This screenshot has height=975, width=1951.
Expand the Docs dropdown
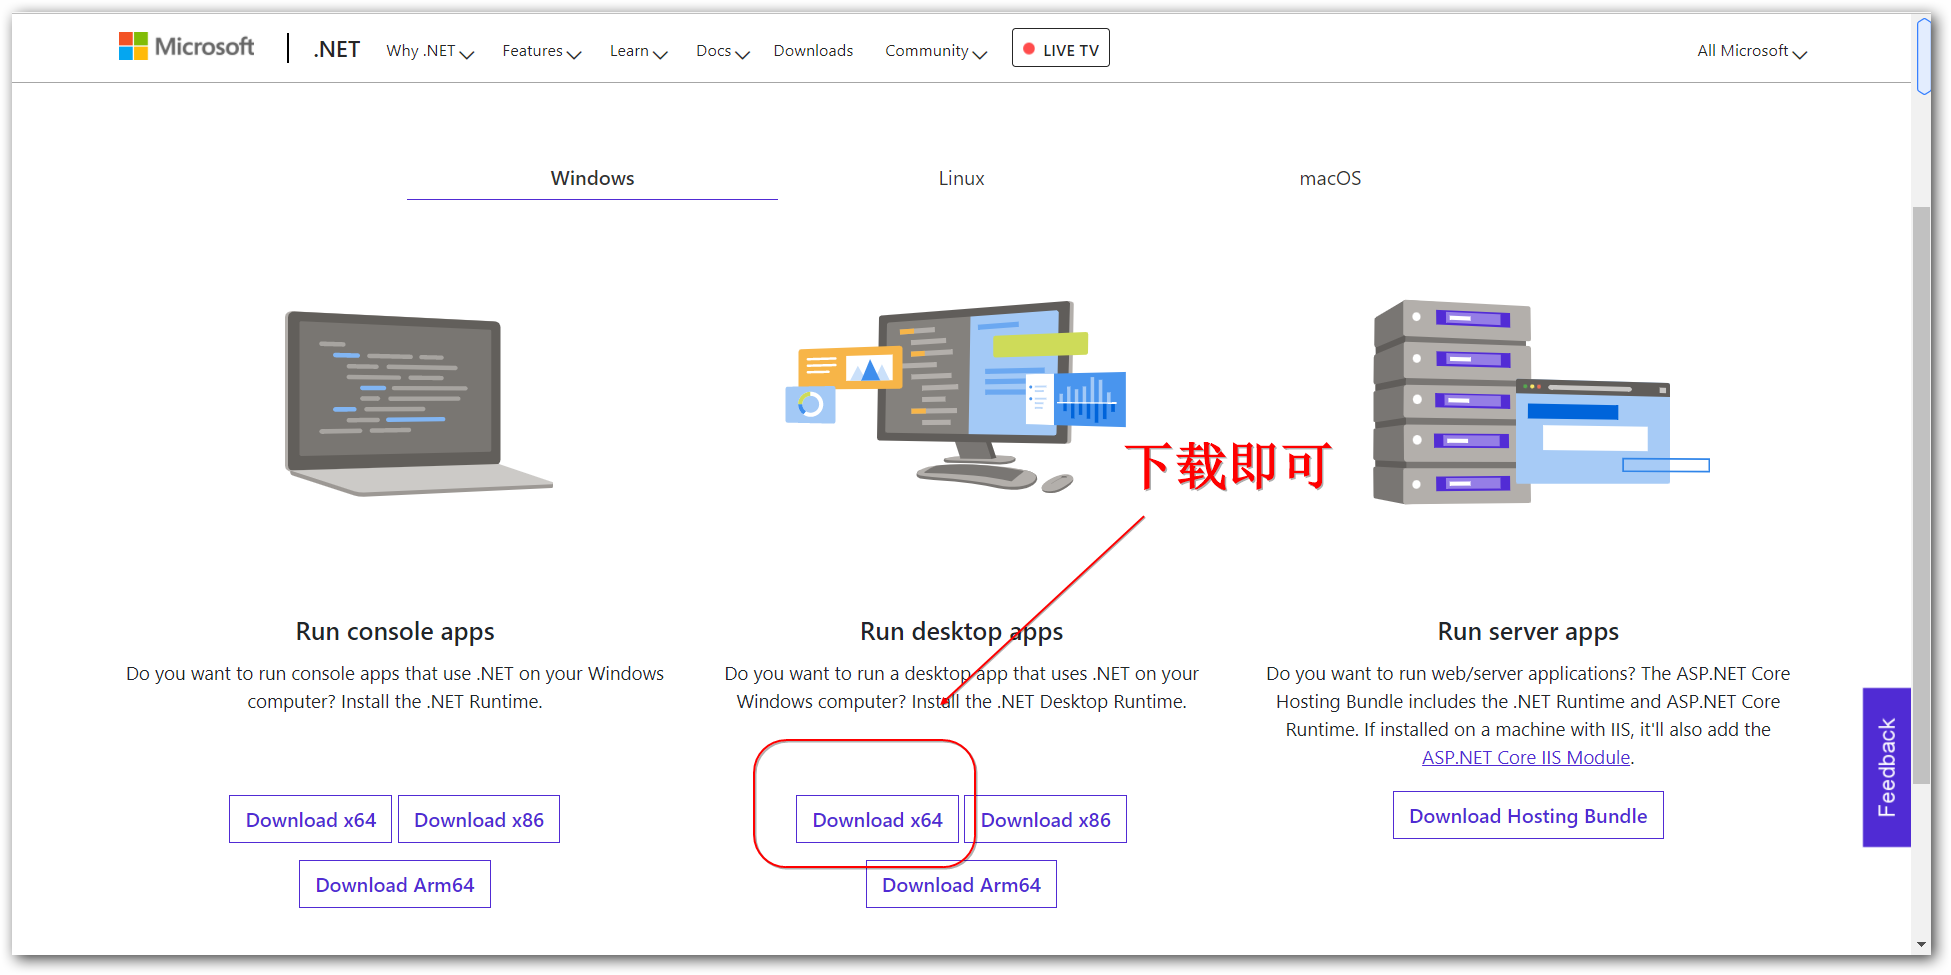coord(722,51)
